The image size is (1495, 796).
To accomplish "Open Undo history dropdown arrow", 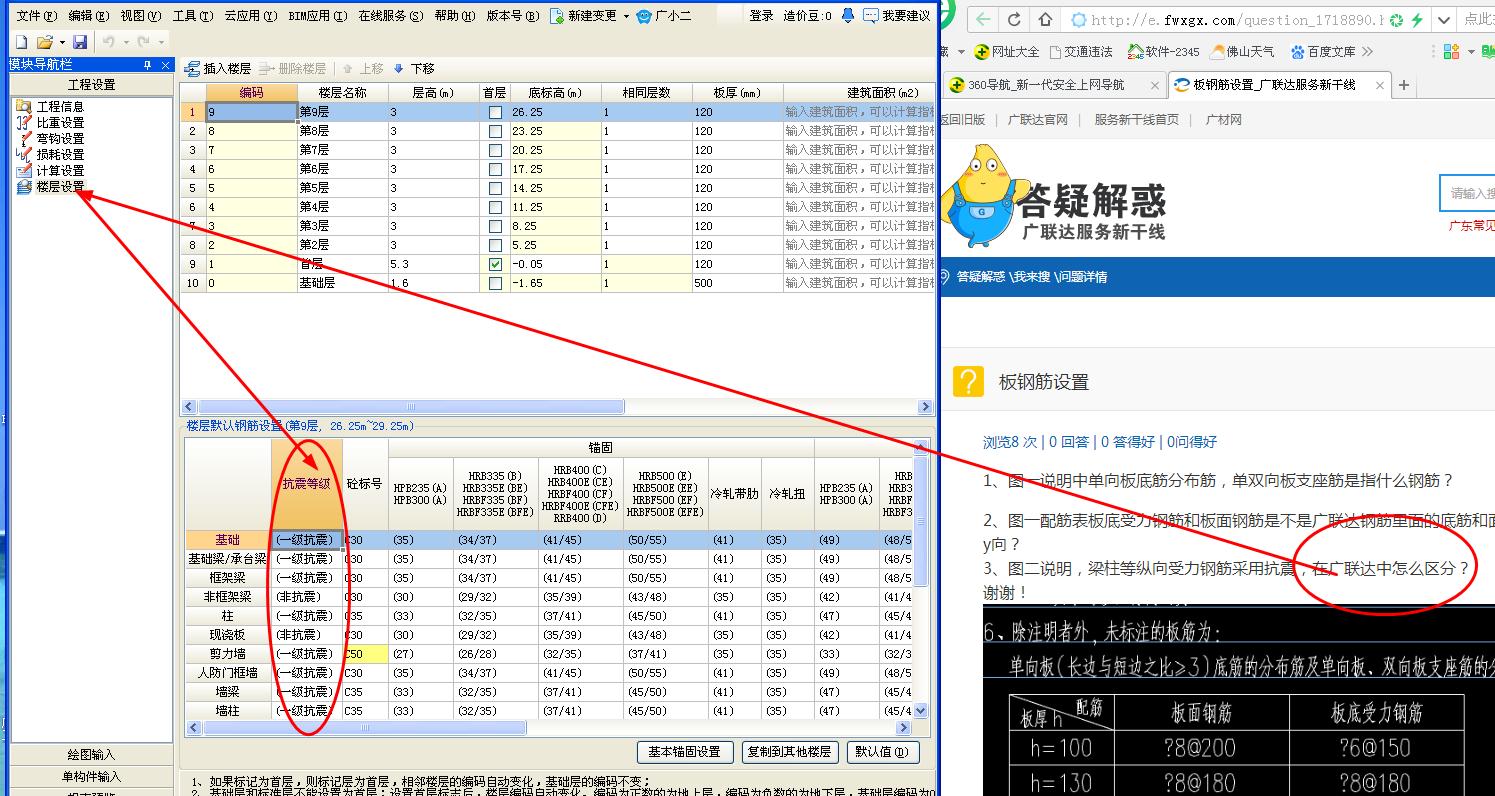I will click(126, 43).
